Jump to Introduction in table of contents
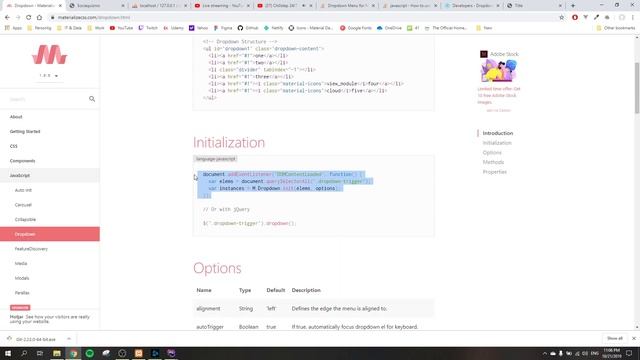 [x=498, y=133]
